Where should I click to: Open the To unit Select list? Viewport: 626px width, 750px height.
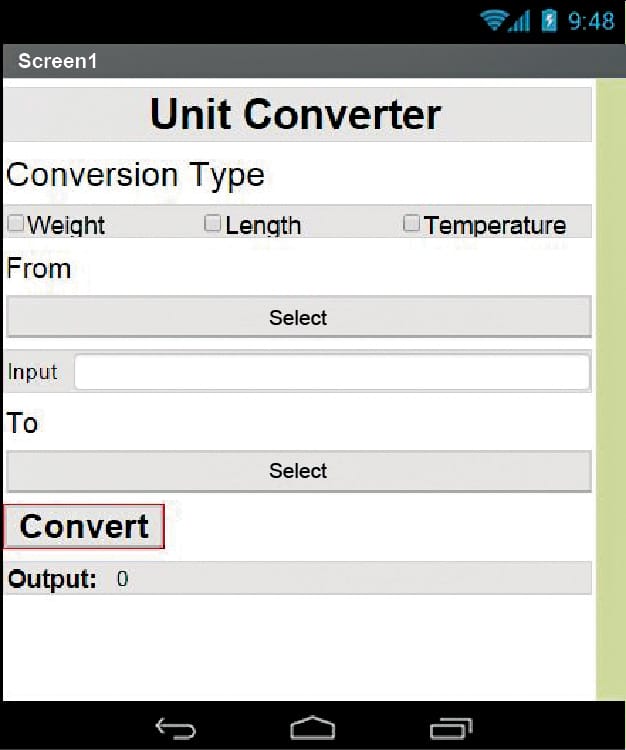pyautogui.click(x=298, y=471)
